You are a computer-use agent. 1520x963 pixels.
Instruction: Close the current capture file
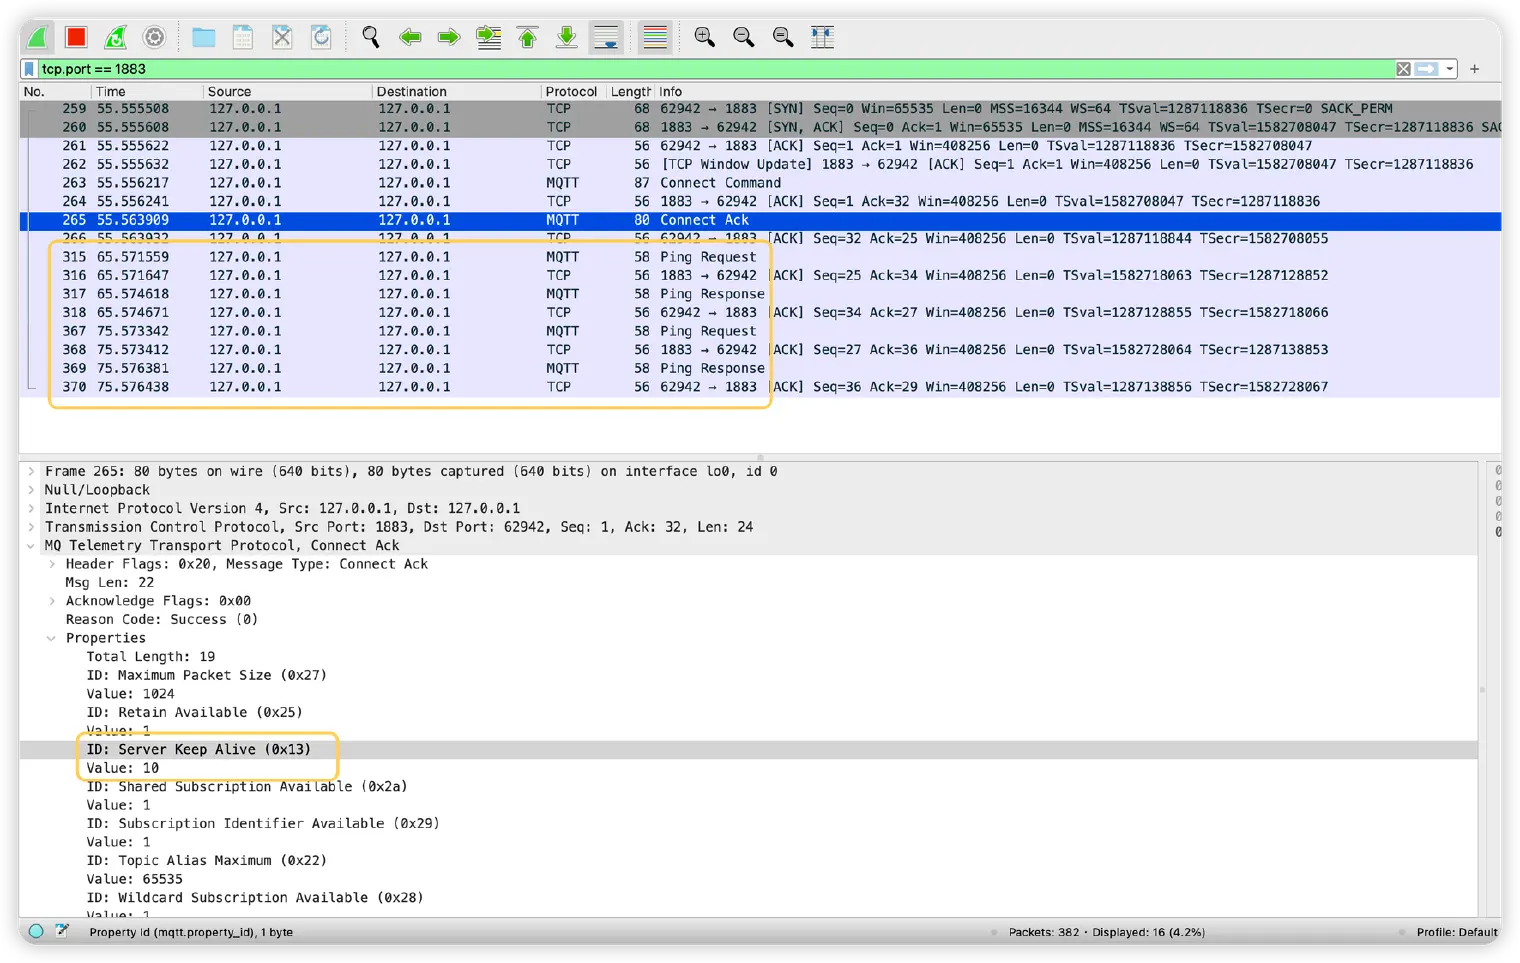pyautogui.click(x=282, y=37)
